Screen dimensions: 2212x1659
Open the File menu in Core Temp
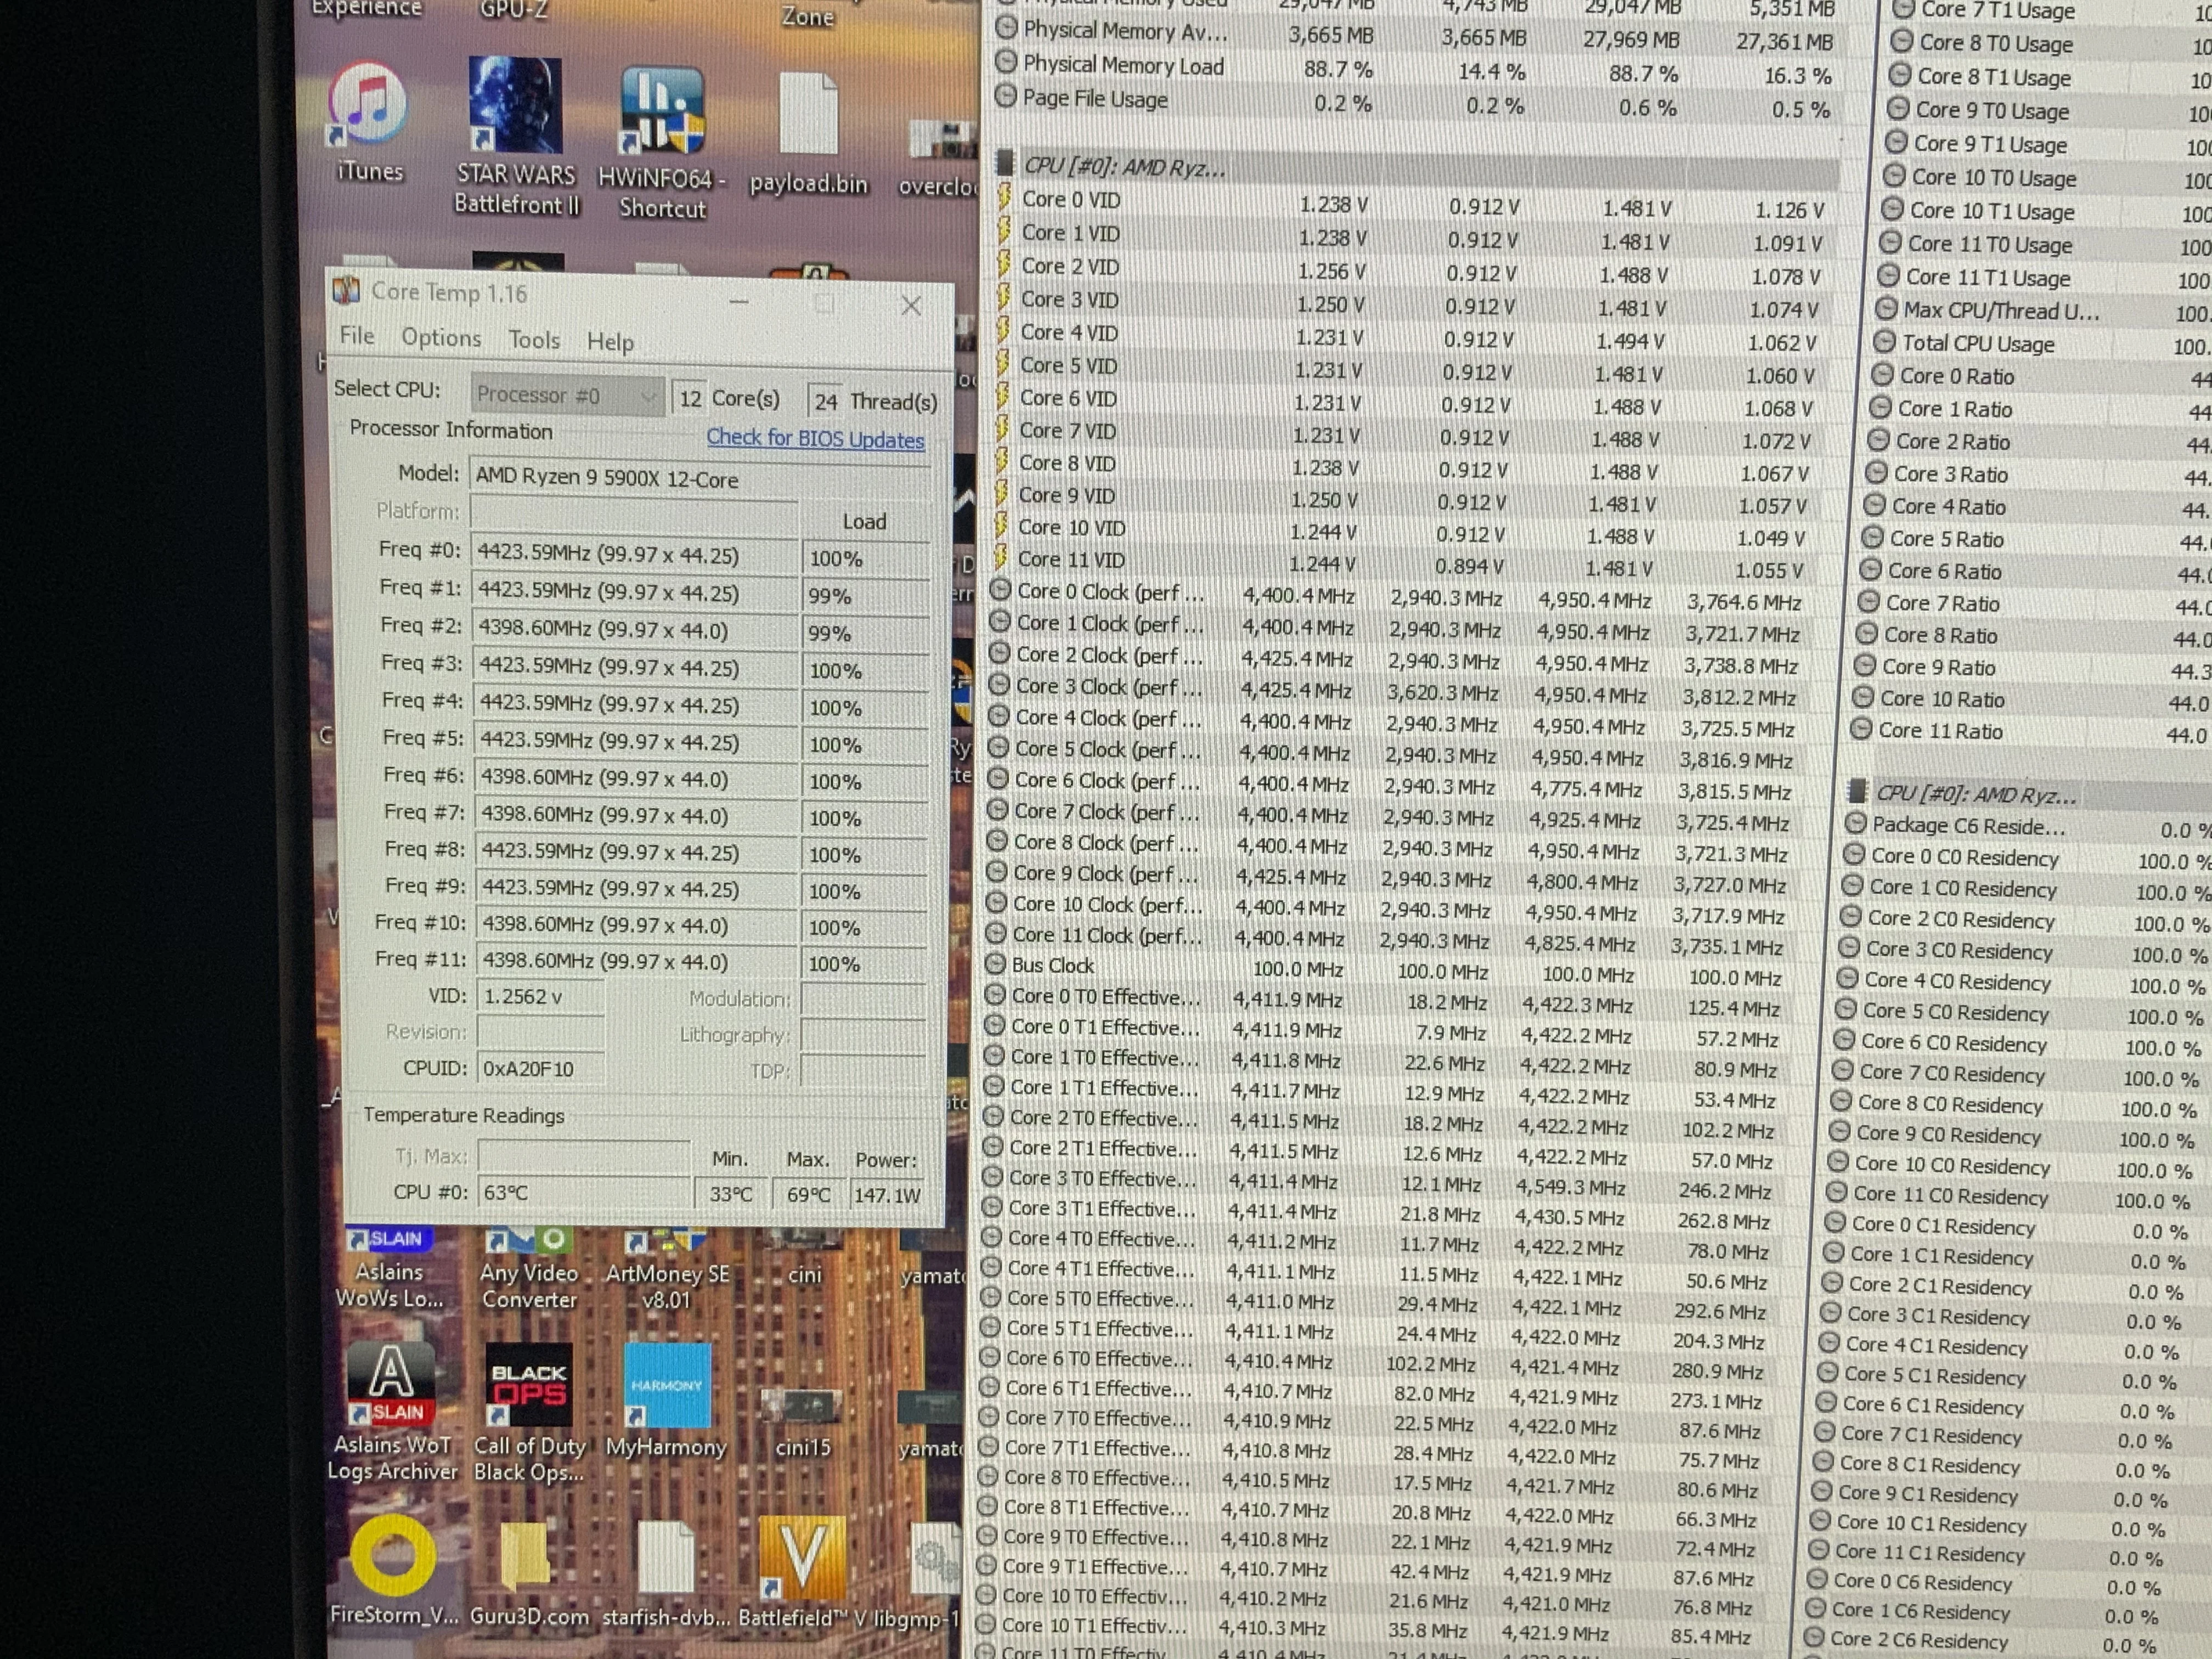[x=357, y=336]
